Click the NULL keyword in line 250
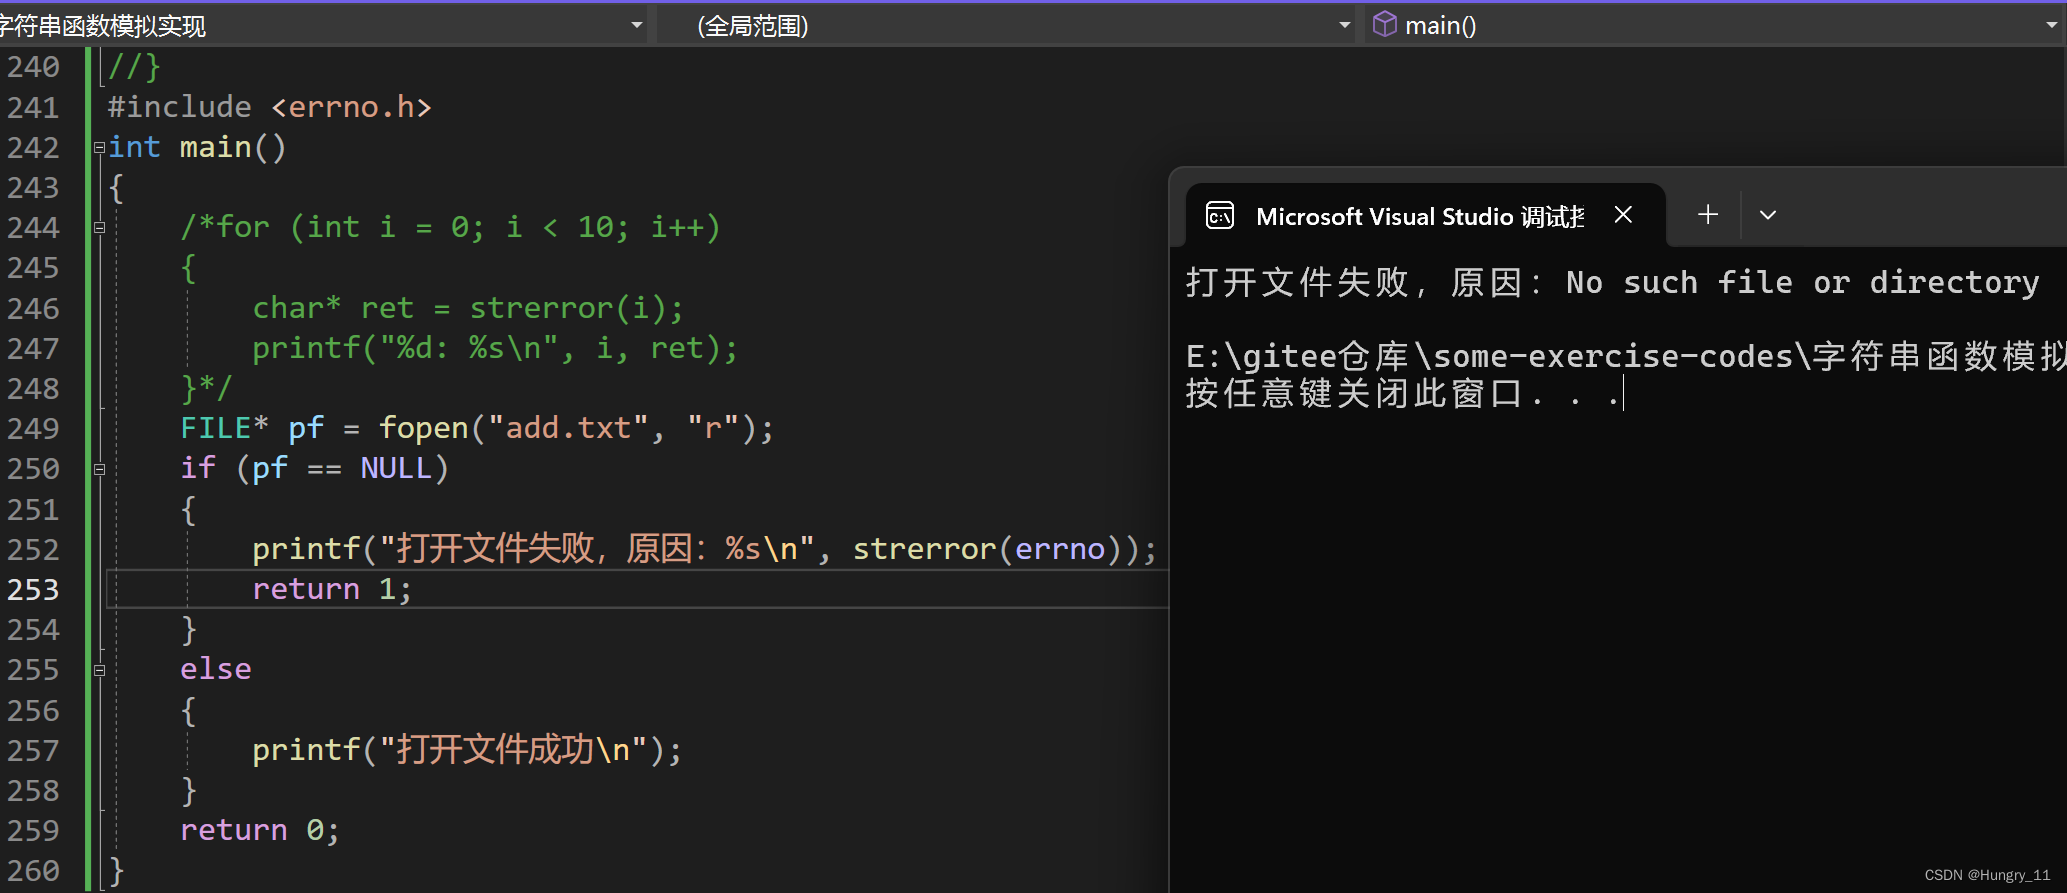The width and height of the screenshot is (2067, 893). [396, 468]
